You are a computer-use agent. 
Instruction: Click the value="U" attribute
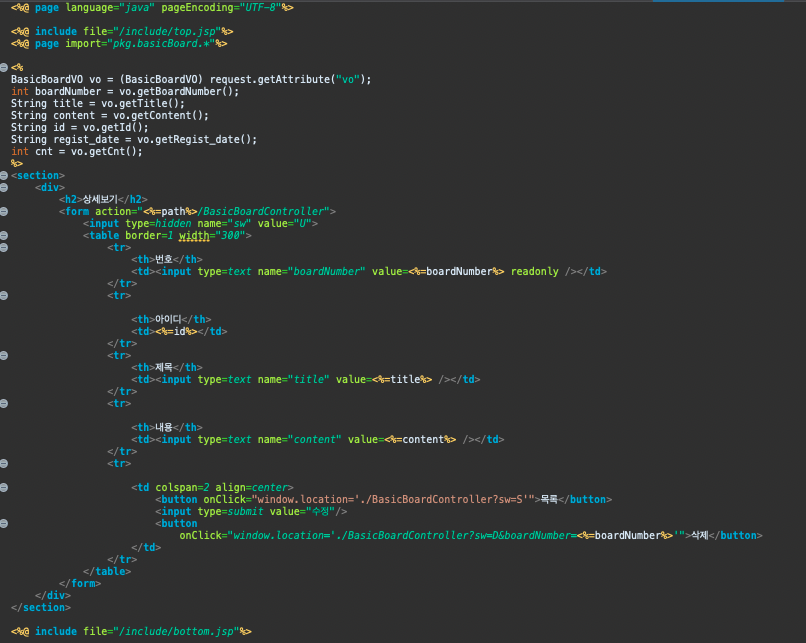[x=284, y=224]
